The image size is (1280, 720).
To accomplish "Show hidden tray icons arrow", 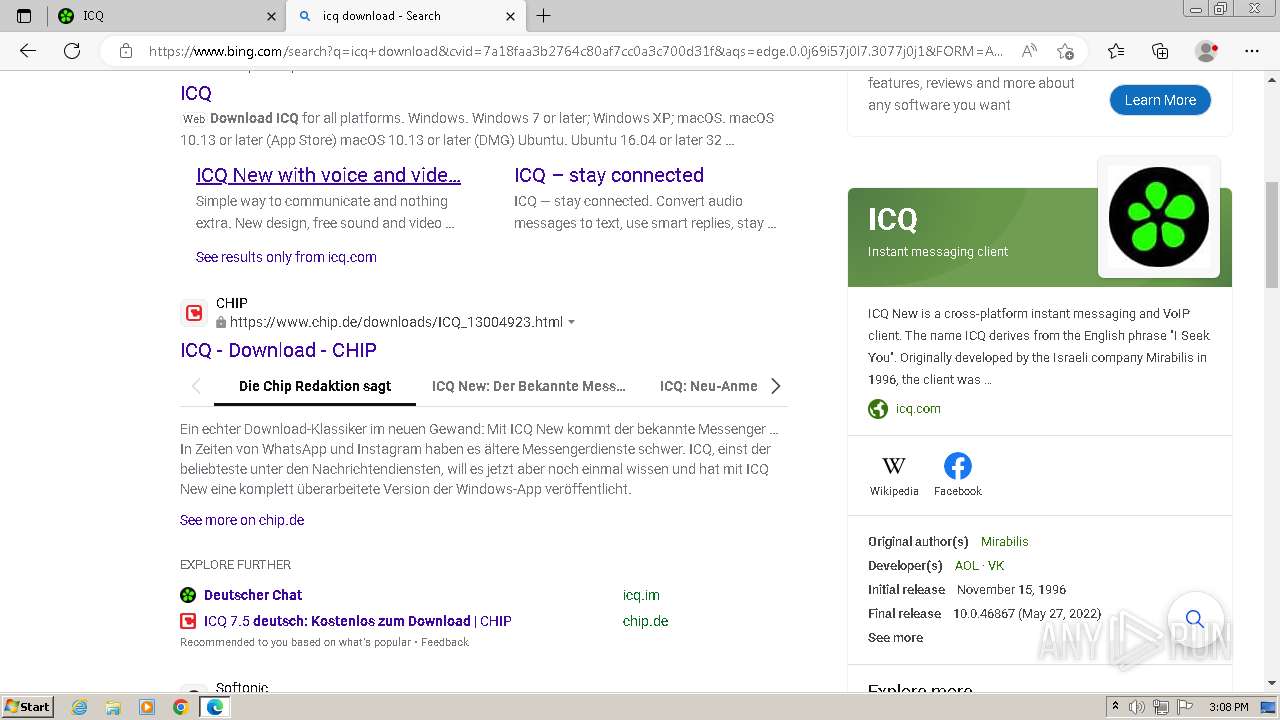I will 1115,707.
